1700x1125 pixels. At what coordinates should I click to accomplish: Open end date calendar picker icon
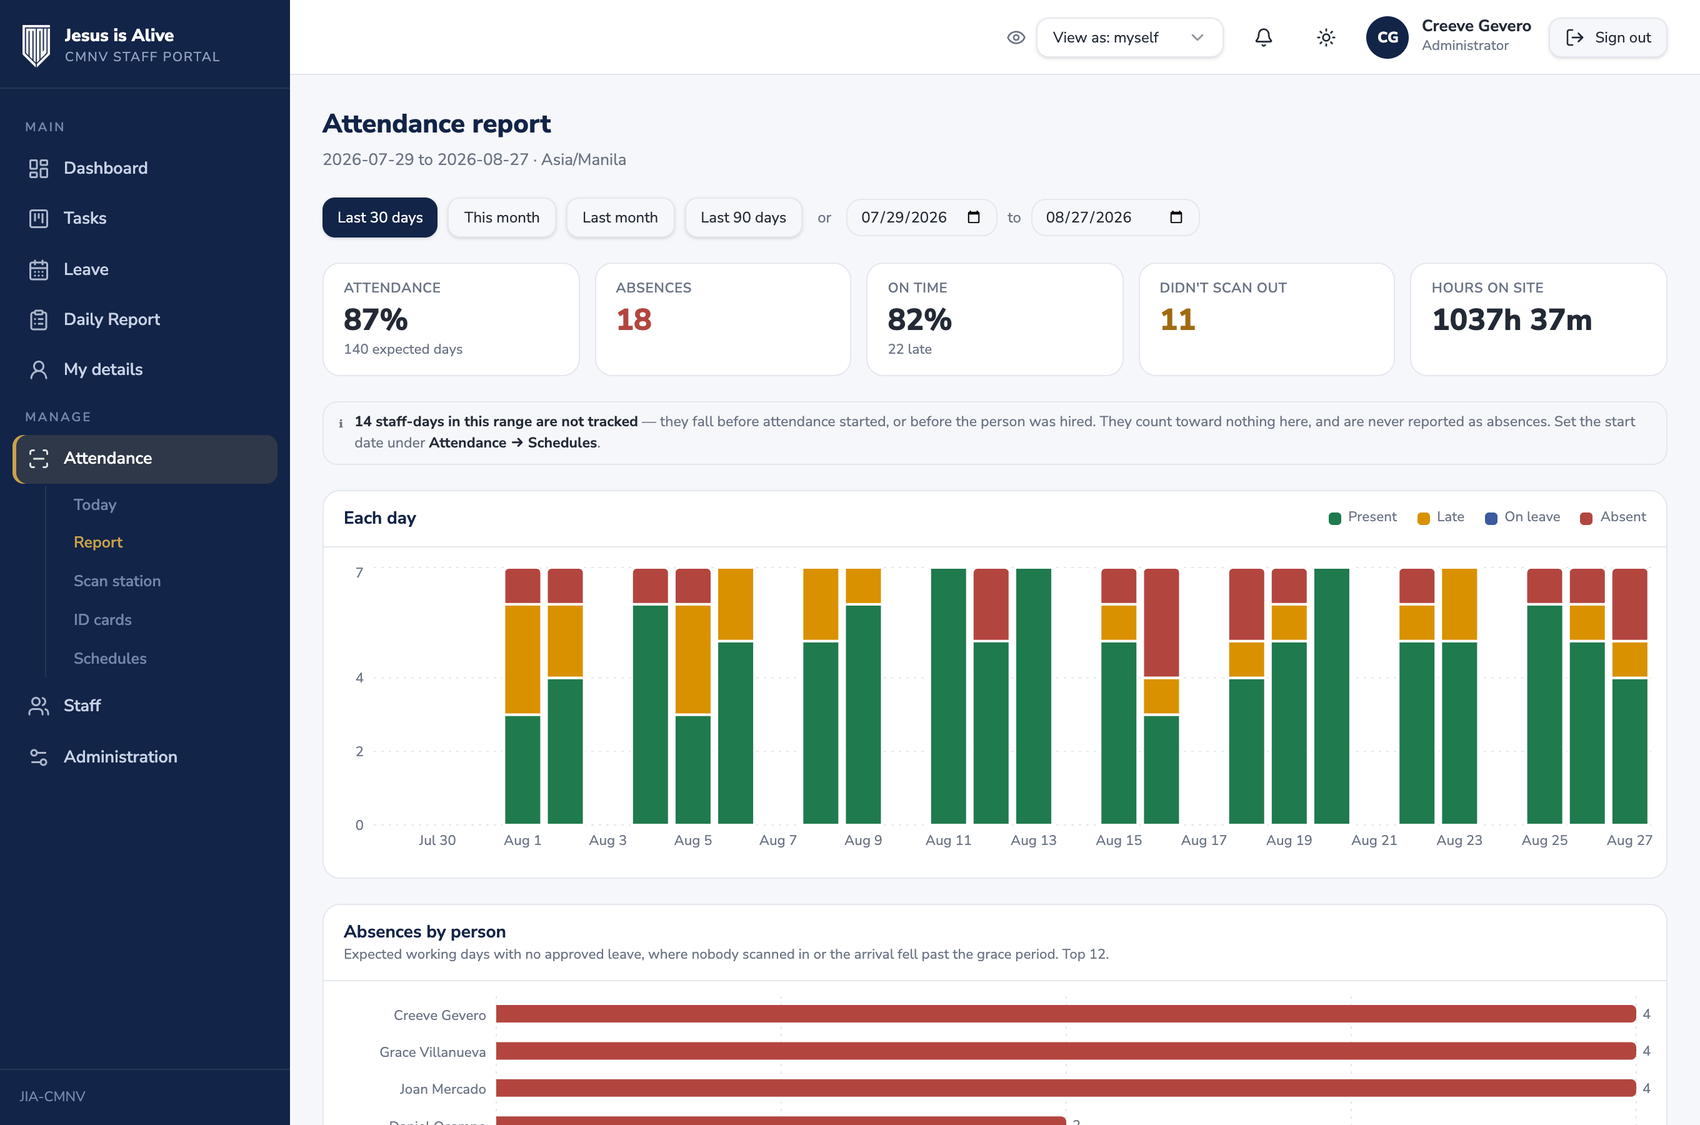1176,218
